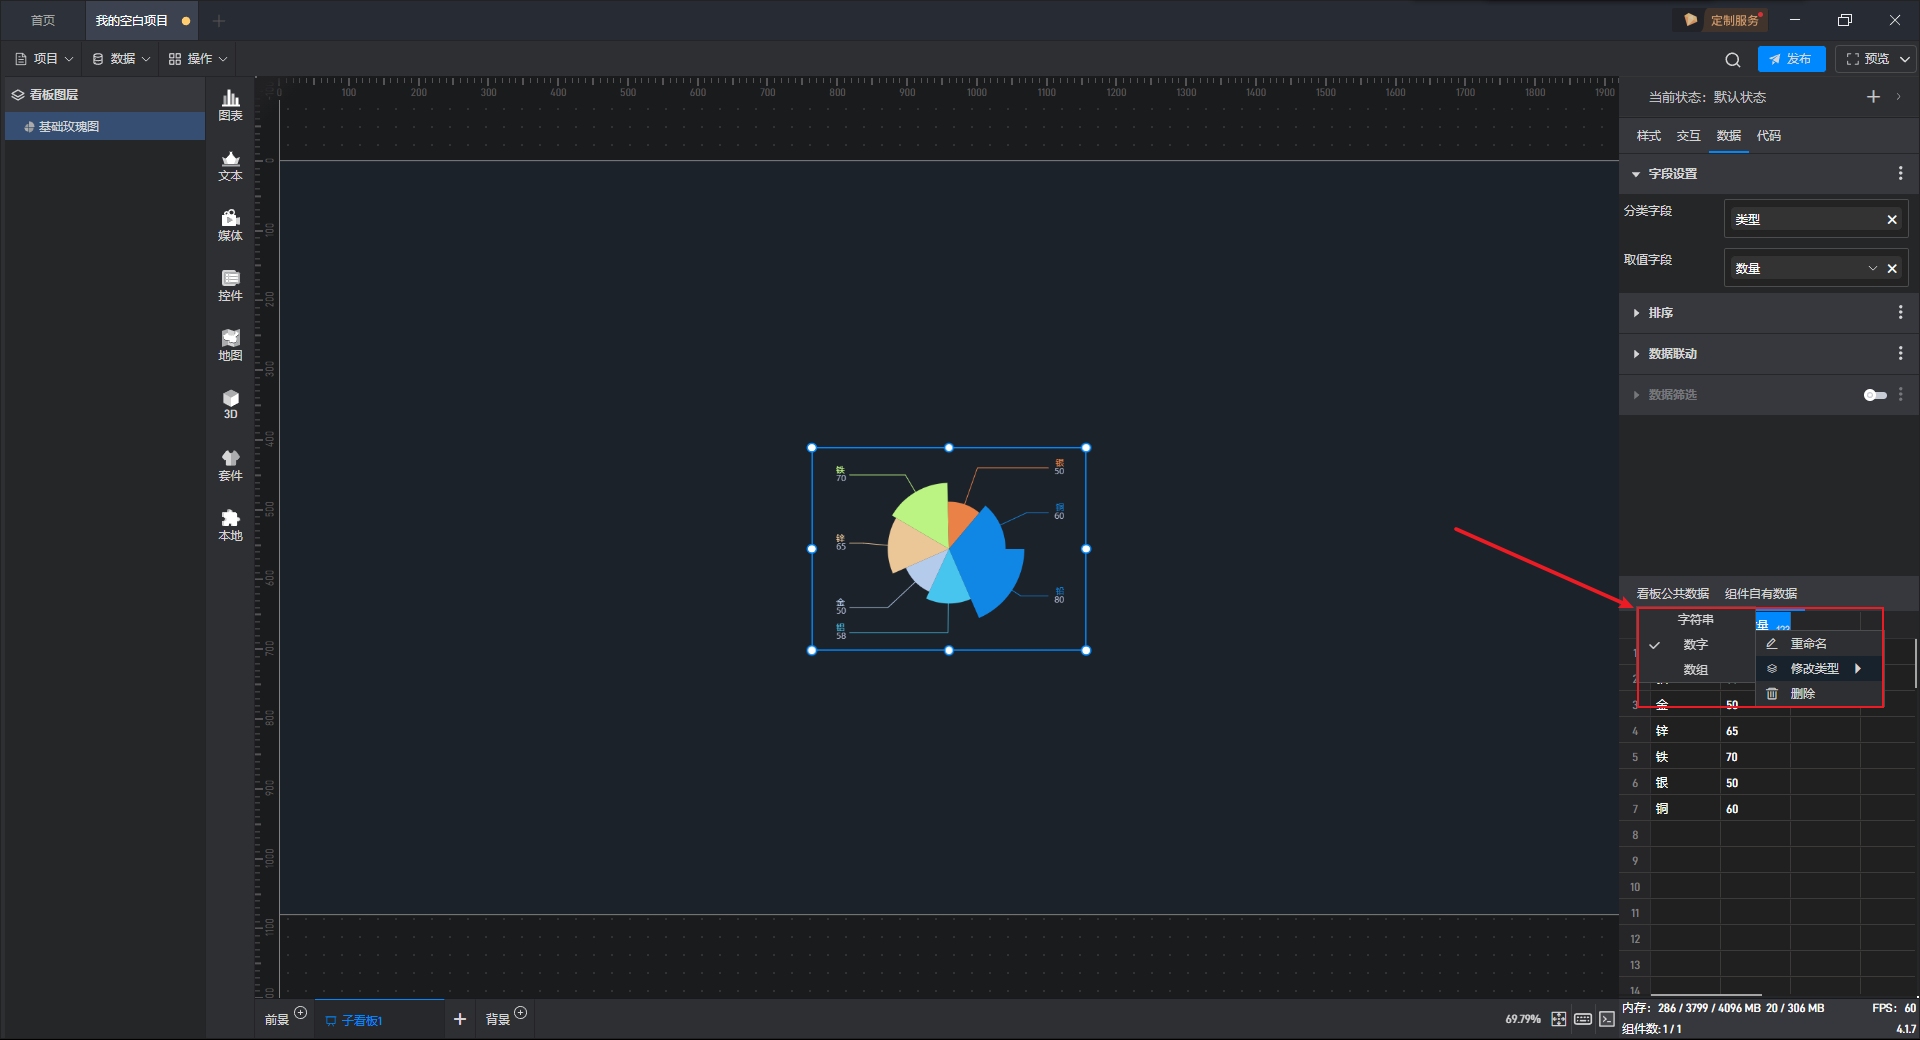Toggle the 数据筛选 switch on

coord(1874,395)
